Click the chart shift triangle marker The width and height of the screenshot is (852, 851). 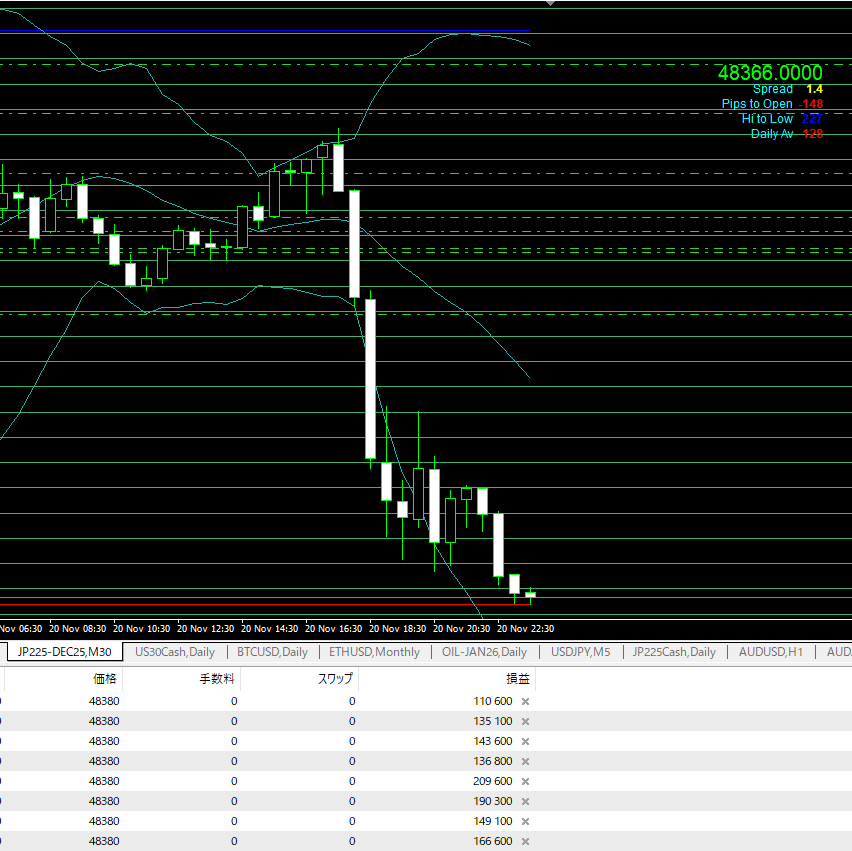[549, 3]
